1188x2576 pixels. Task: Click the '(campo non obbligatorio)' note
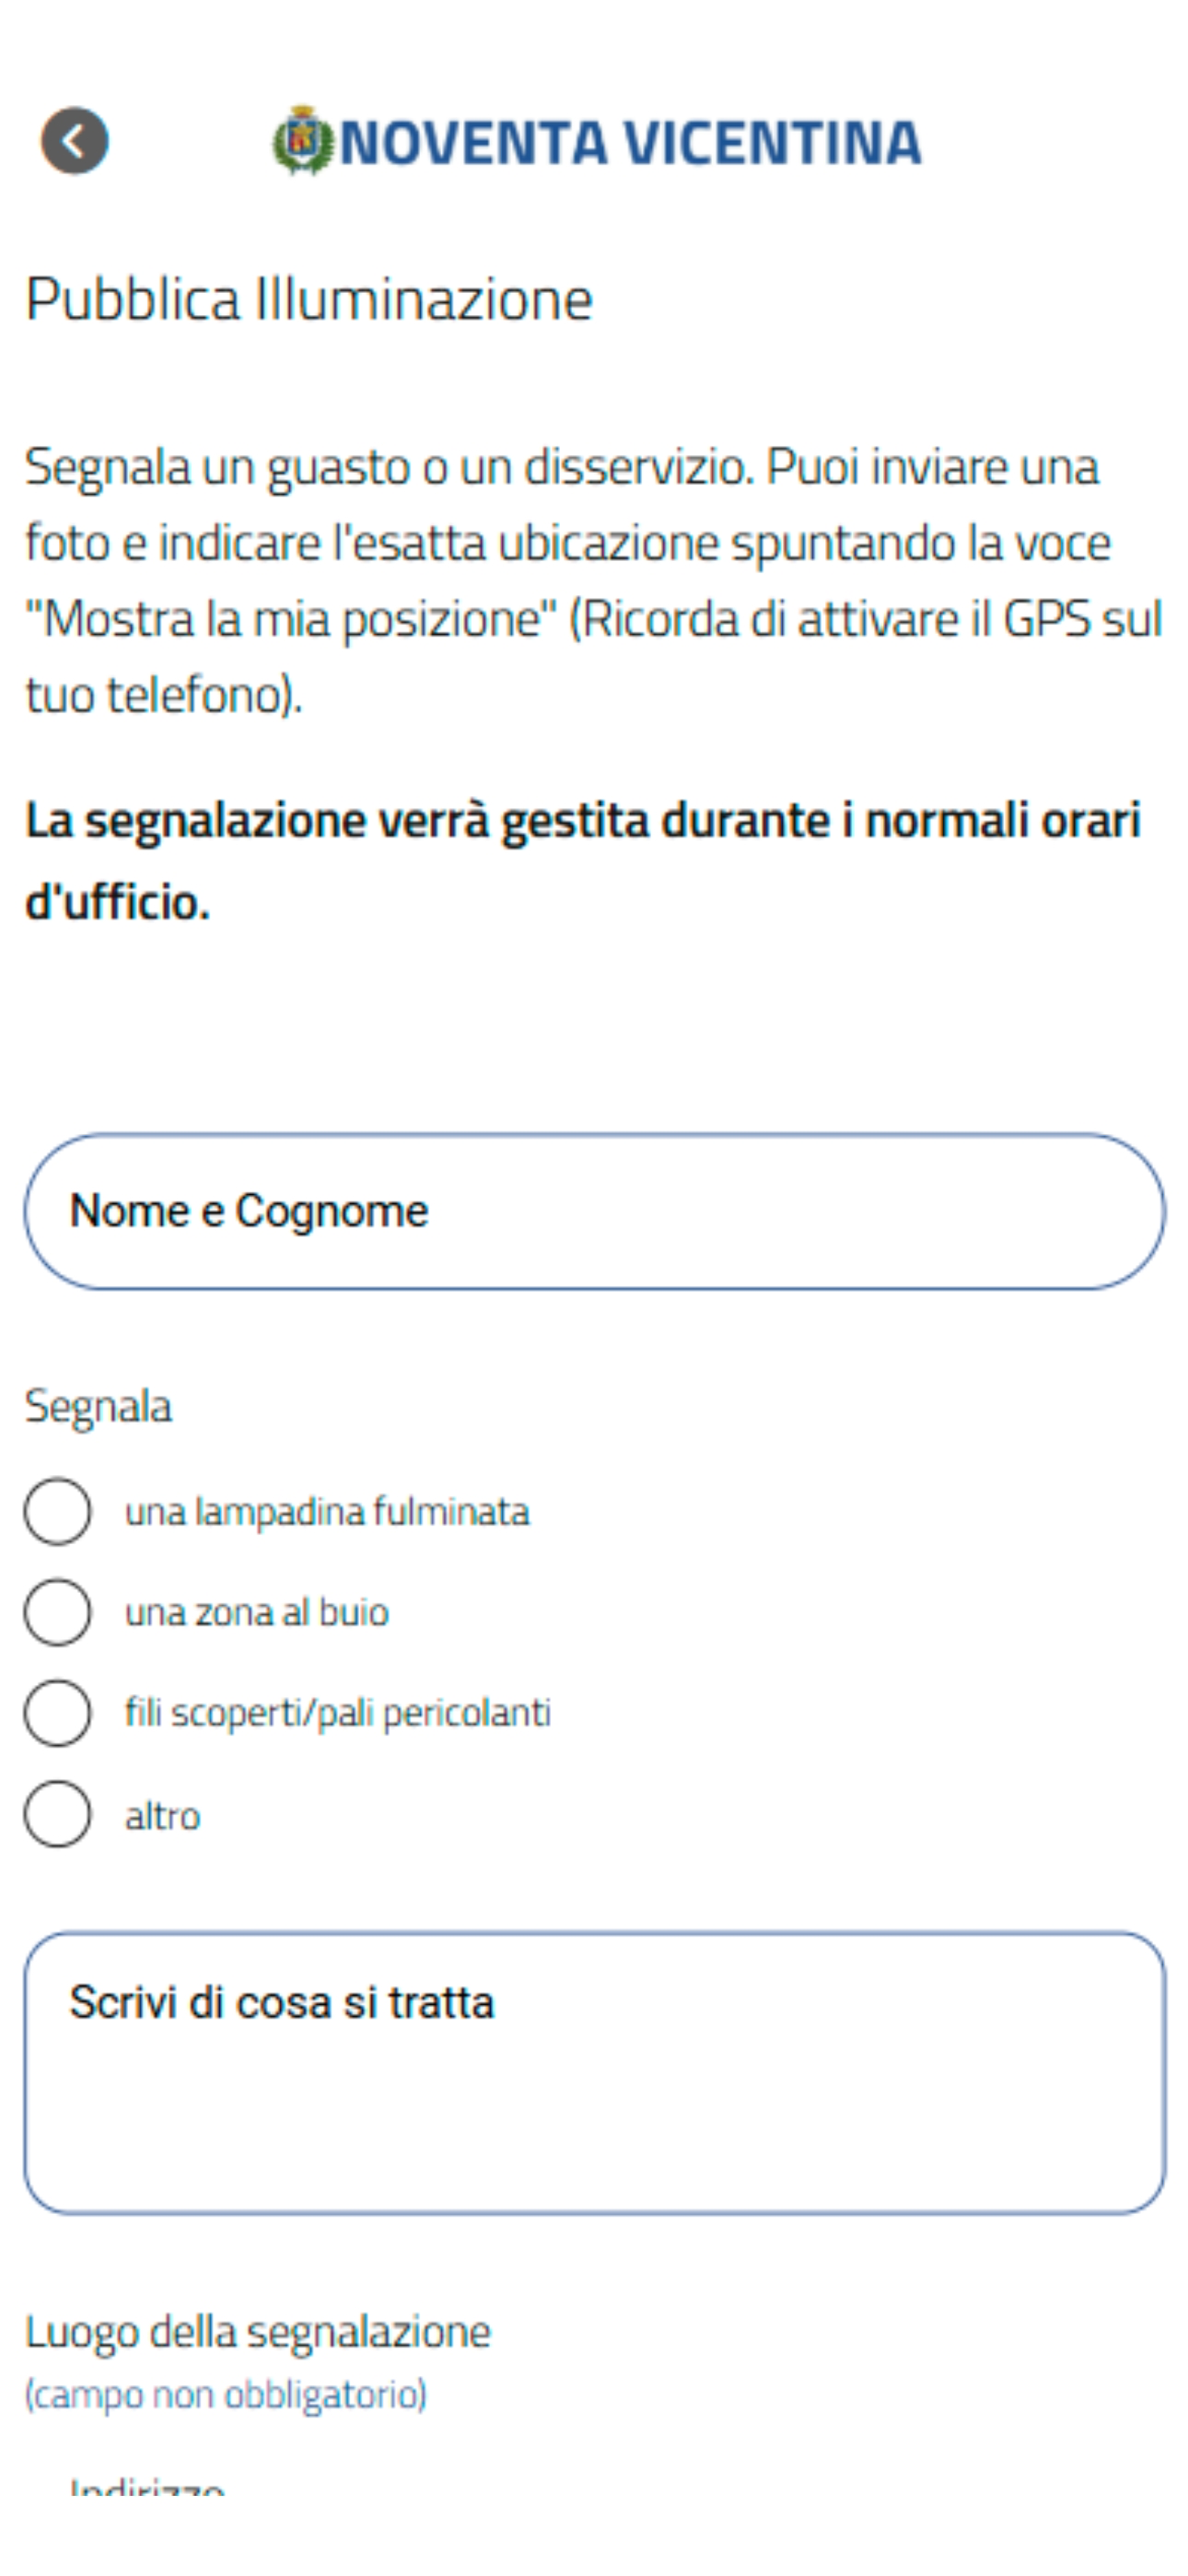(226, 2394)
